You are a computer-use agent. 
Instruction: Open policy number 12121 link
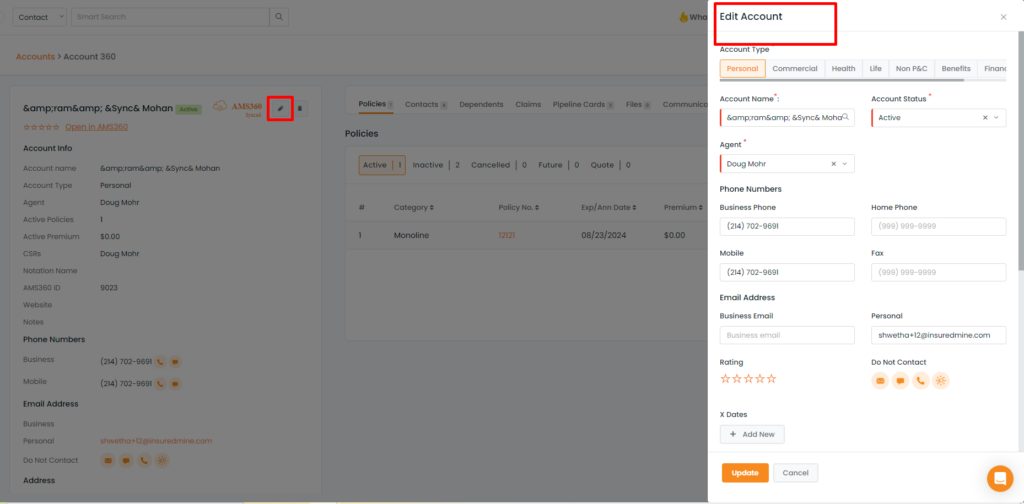point(507,235)
